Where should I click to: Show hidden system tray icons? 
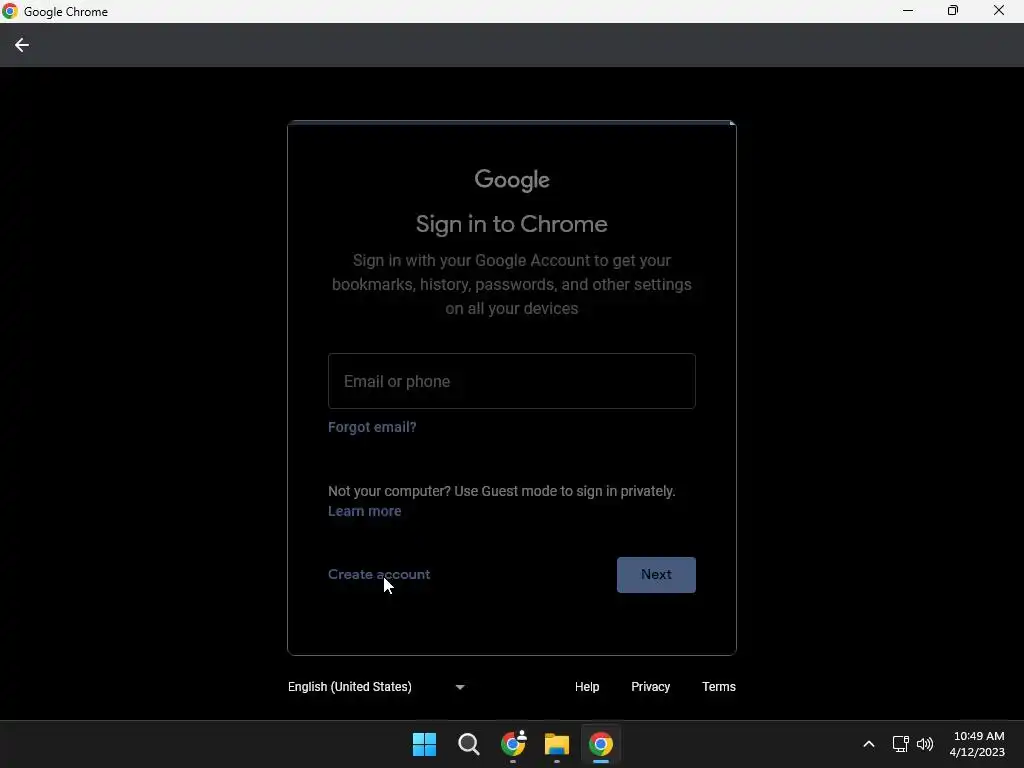869,744
